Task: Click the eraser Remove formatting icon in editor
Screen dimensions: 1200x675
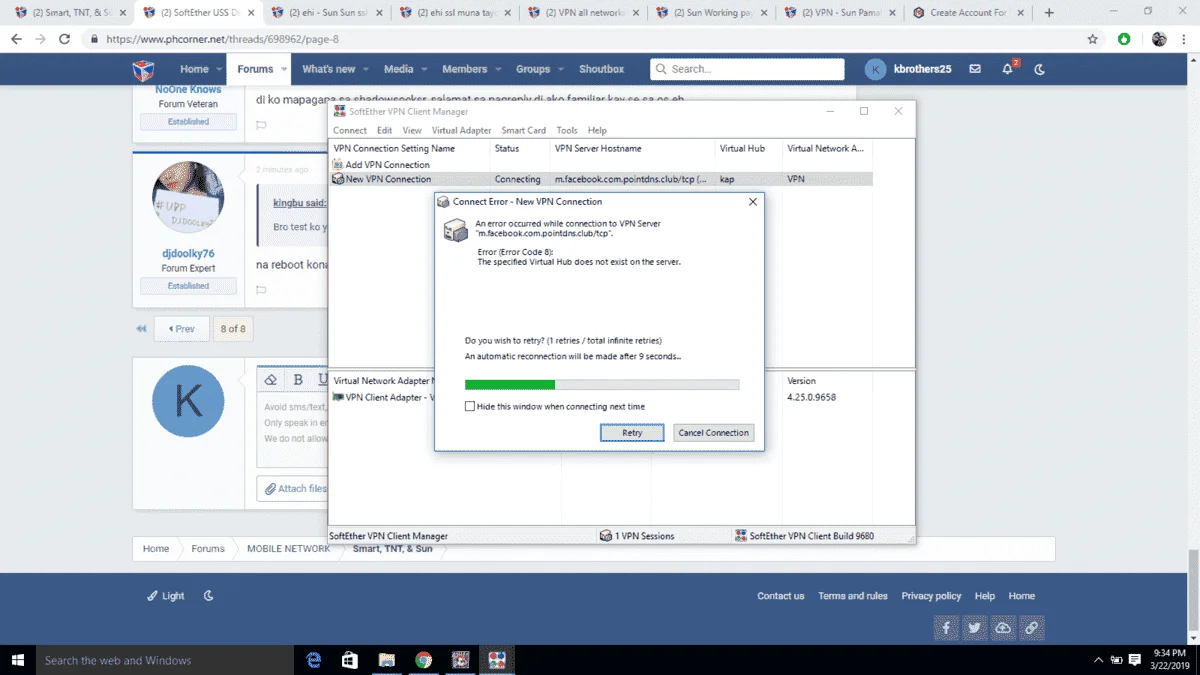Action: tap(270, 380)
